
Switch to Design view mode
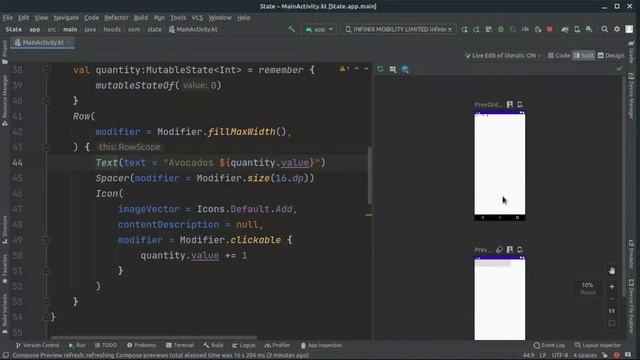[x=611, y=56]
